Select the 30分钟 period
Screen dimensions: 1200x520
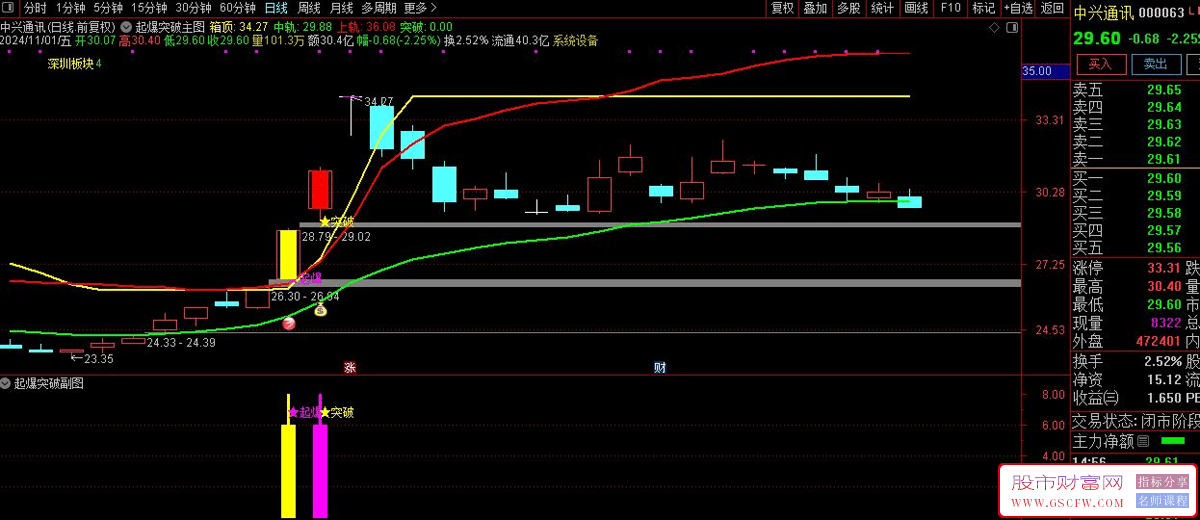coord(193,8)
